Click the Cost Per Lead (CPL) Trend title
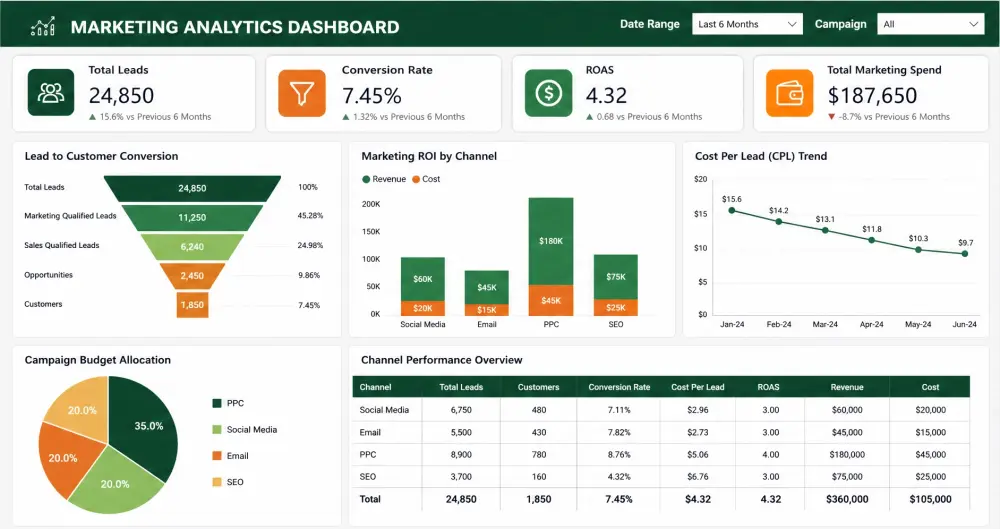Image resolution: width=1000 pixels, height=529 pixels. [761, 156]
